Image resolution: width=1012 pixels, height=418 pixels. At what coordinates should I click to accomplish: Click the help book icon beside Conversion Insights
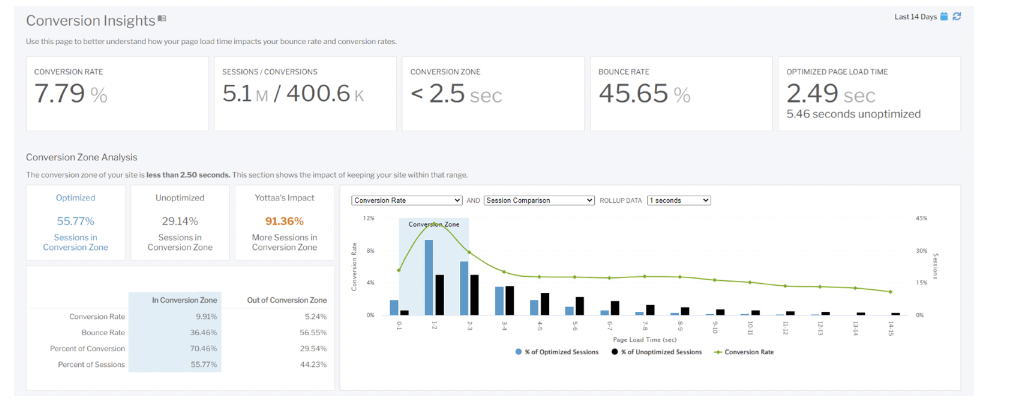(x=162, y=19)
